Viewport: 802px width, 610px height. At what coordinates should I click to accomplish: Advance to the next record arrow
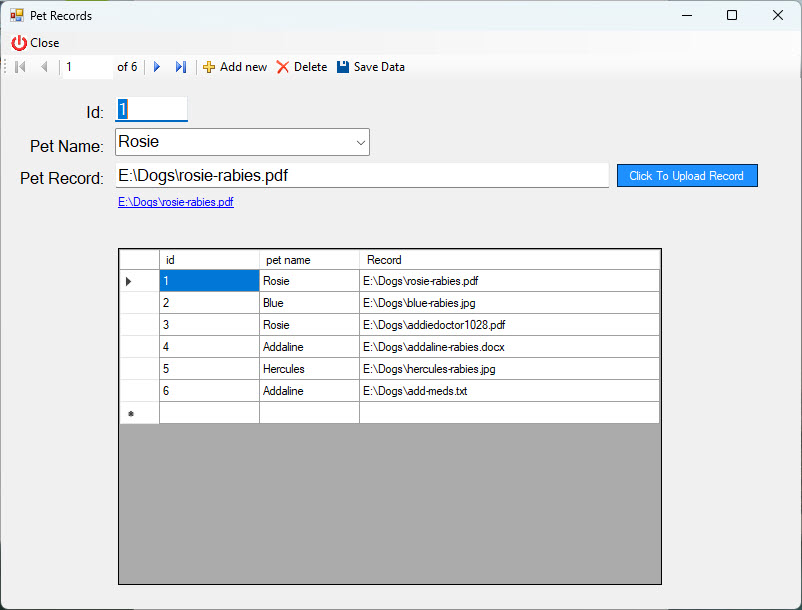[157, 67]
